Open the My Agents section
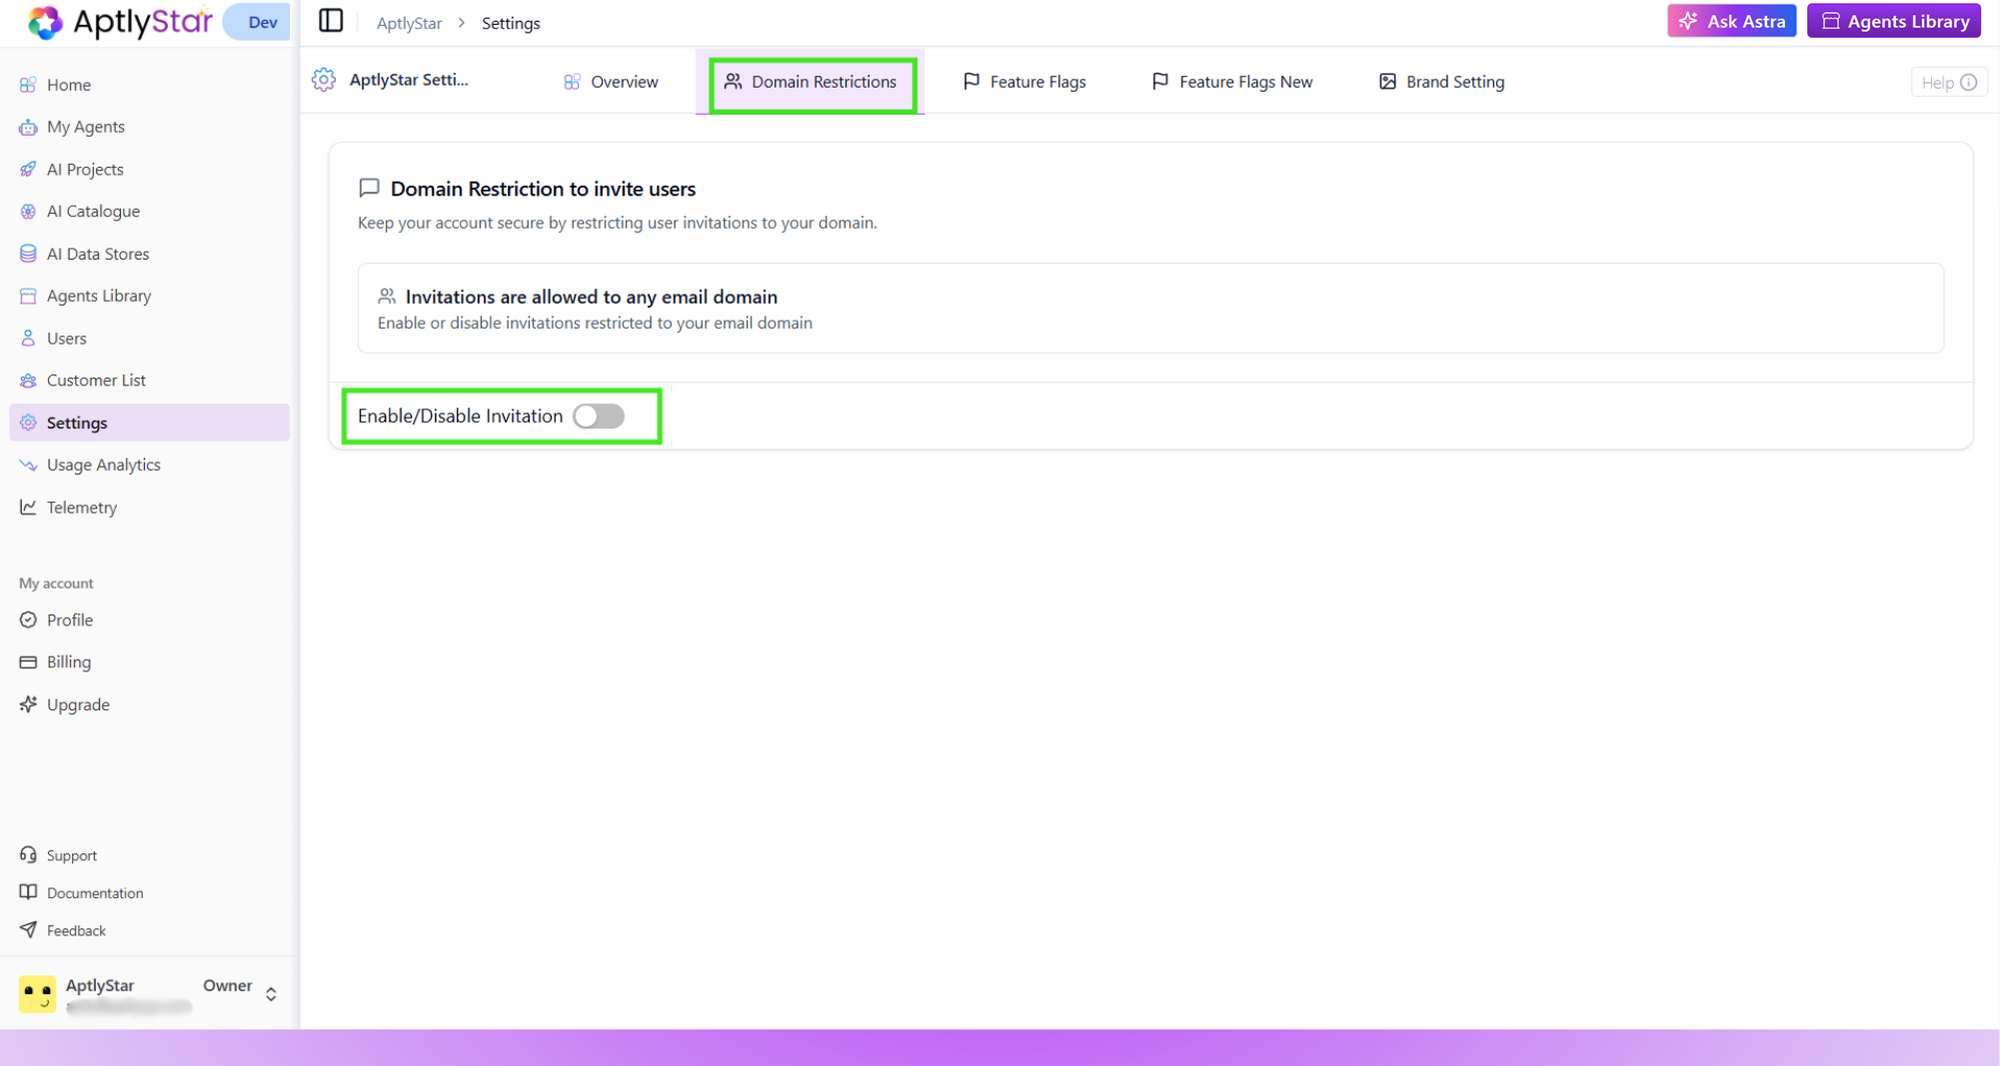 tap(85, 126)
